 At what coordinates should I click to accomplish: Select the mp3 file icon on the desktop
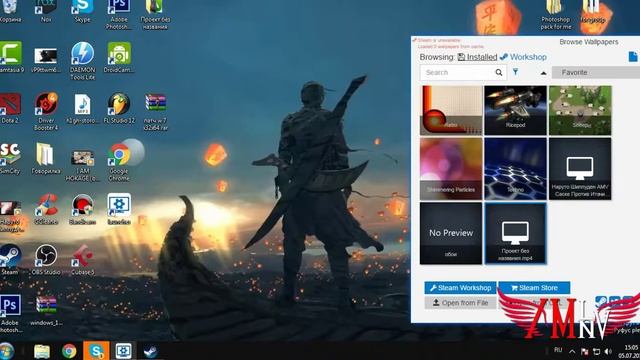[82, 108]
